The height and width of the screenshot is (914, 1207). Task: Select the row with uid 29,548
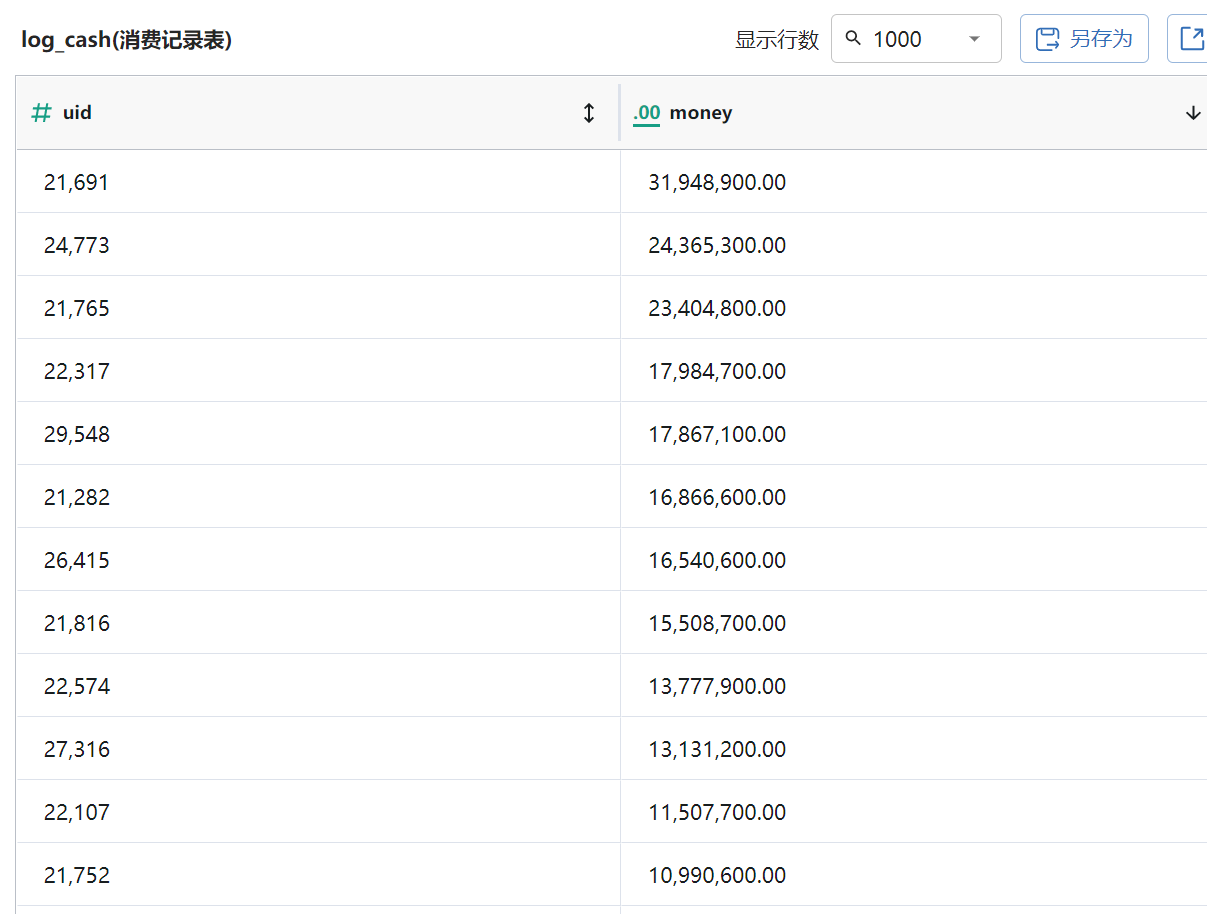611,434
